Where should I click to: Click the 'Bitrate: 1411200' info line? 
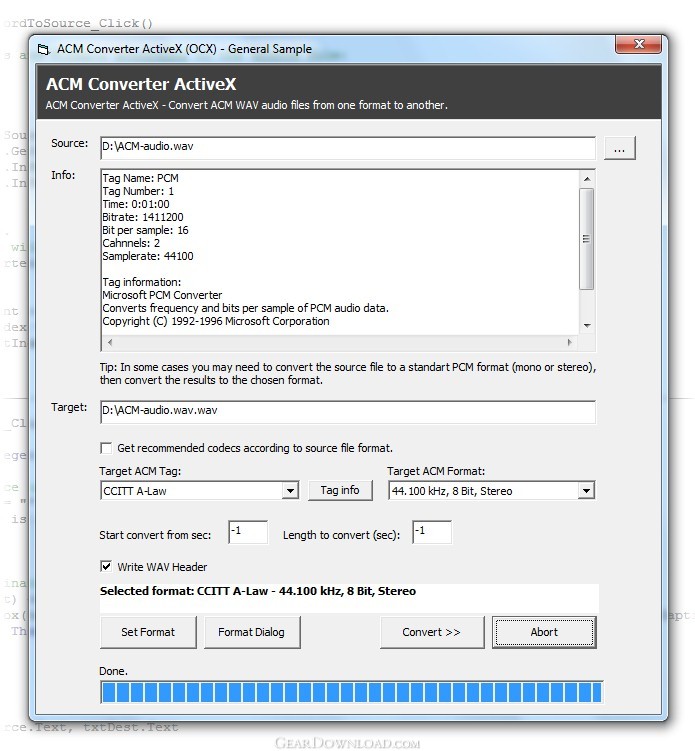[143, 217]
